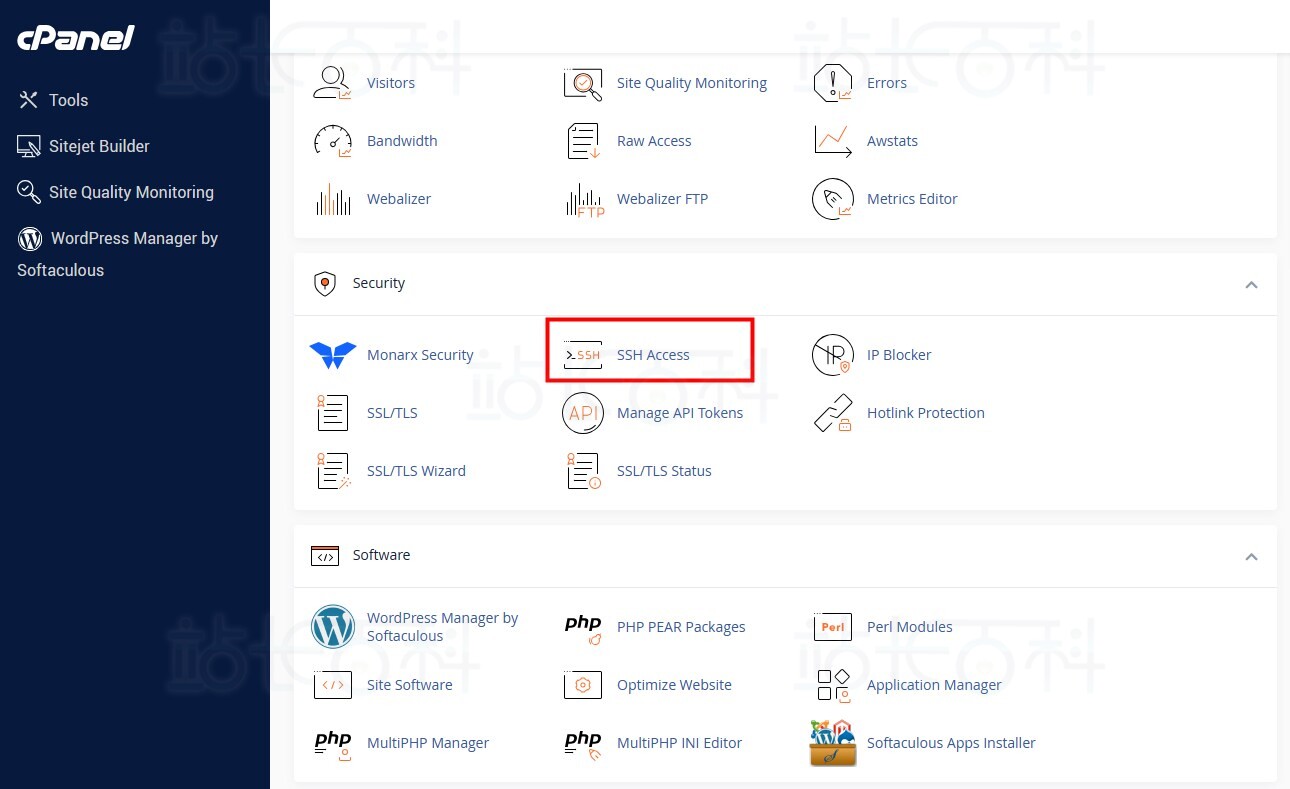Open the Errors link
1290x789 pixels.
(887, 83)
